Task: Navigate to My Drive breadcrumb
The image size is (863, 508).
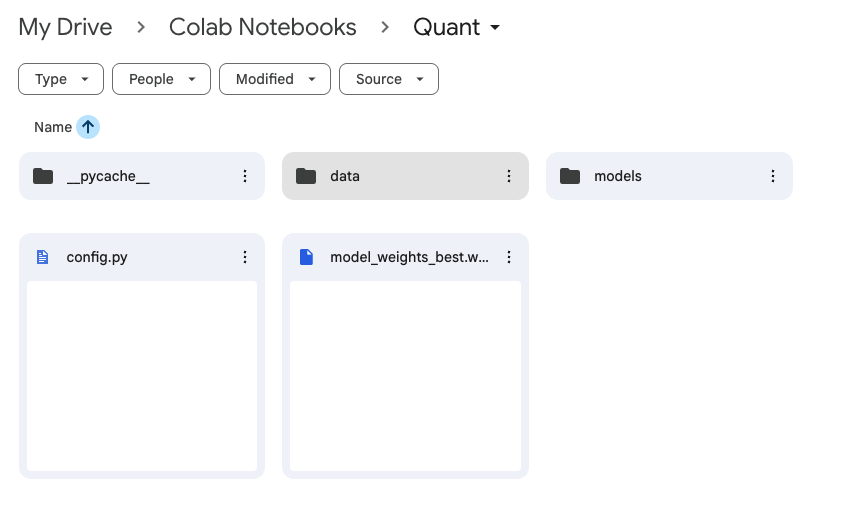Action: click(65, 27)
